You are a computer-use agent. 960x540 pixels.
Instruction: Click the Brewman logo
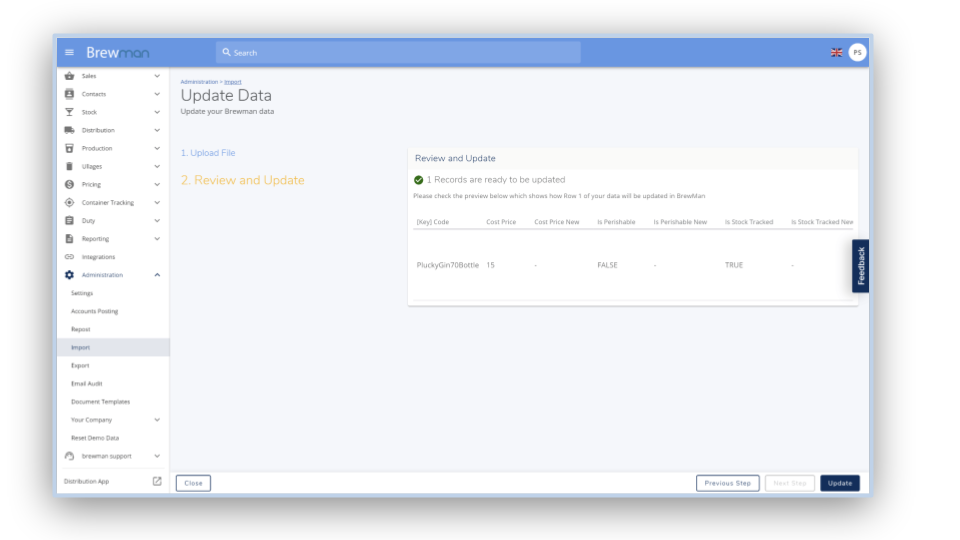coord(118,53)
